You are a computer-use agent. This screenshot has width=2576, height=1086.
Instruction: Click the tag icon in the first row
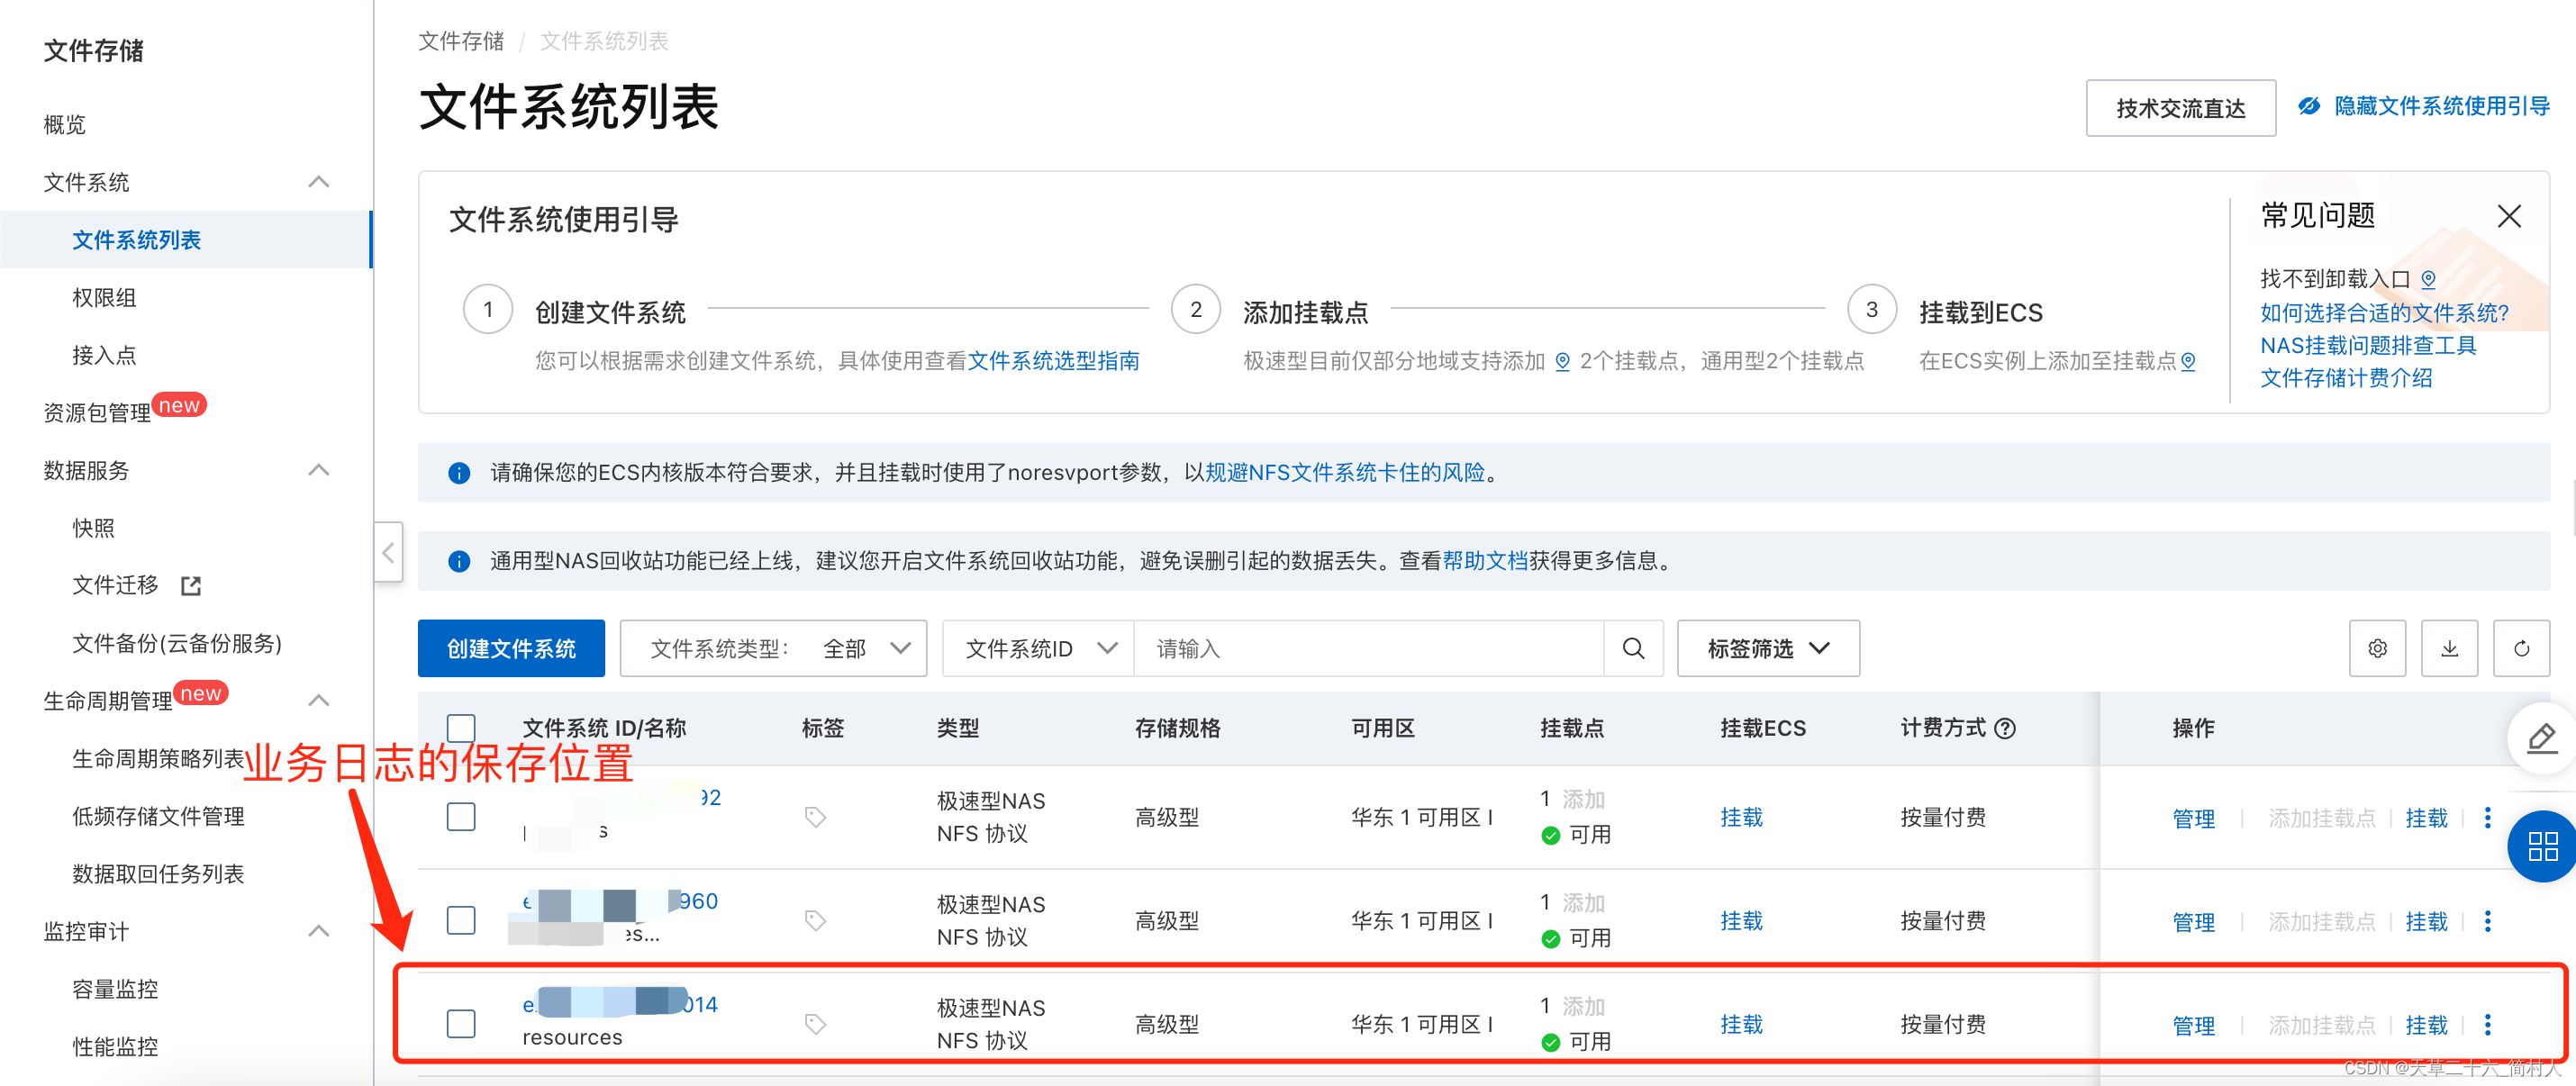point(815,817)
